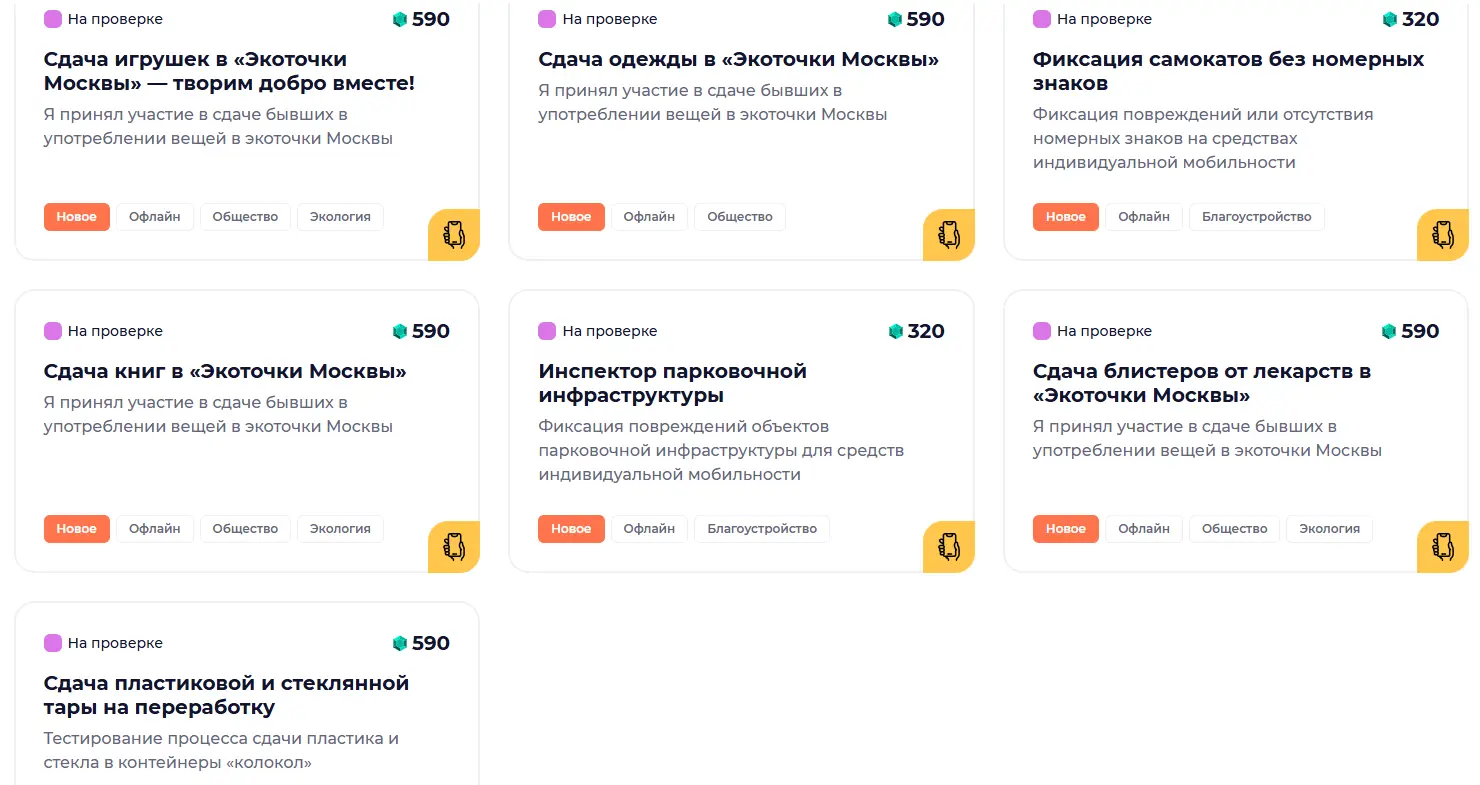The image size is (1480, 785).
Task: Click pink status square on plastic recycling card
Action: pos(53,643)
